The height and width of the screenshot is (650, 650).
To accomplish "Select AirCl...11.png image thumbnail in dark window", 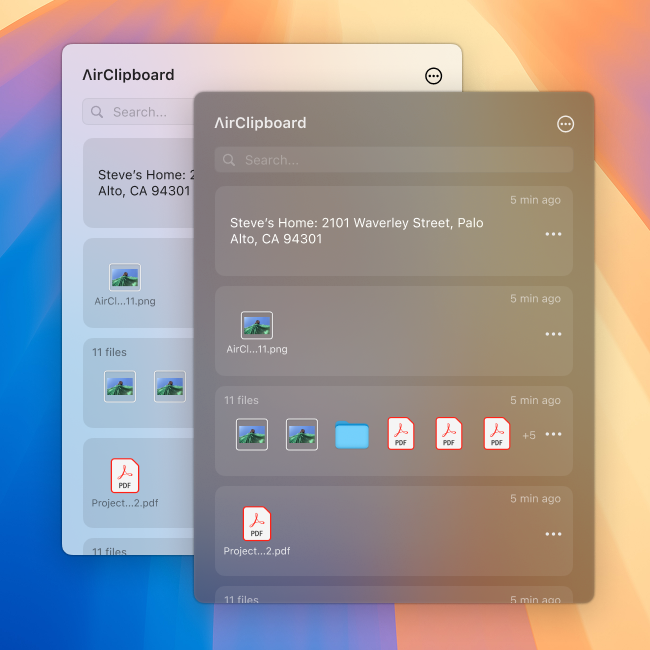I will click(257, 325).
